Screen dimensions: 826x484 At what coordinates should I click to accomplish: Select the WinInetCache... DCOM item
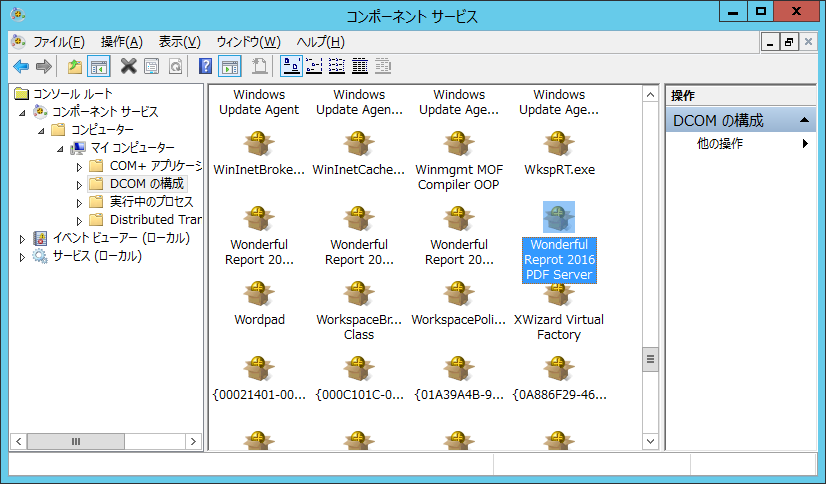tap(359, 154)
